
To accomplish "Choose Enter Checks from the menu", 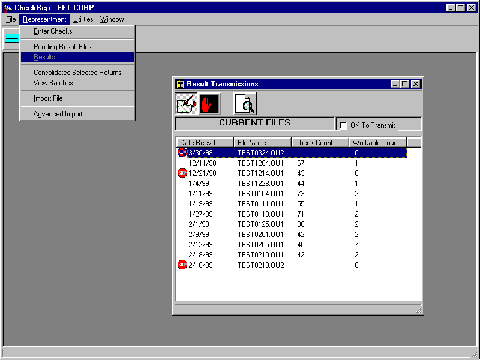I will 77,31.
